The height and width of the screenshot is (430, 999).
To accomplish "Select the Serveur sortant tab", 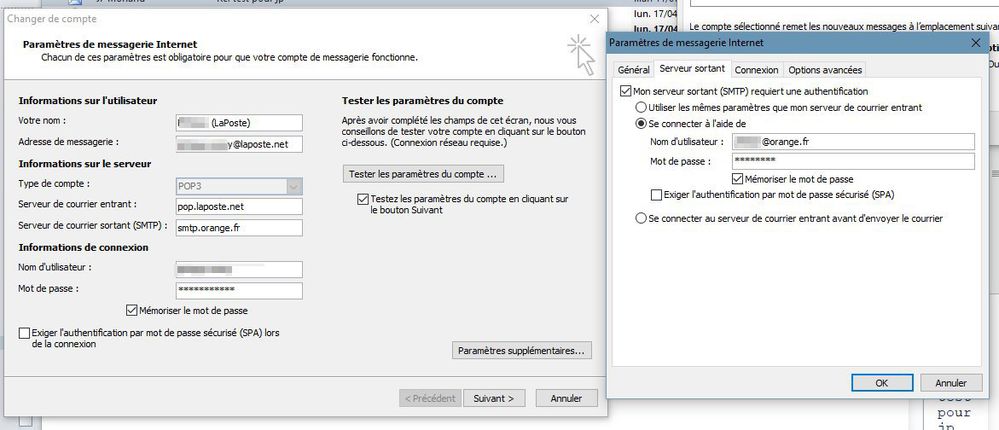I will coord(692,69).
